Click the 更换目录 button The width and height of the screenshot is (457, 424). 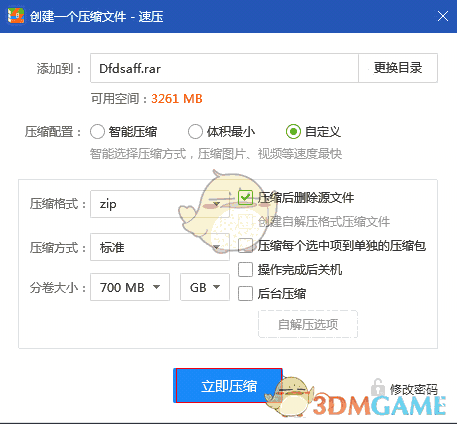pos(398,68)
